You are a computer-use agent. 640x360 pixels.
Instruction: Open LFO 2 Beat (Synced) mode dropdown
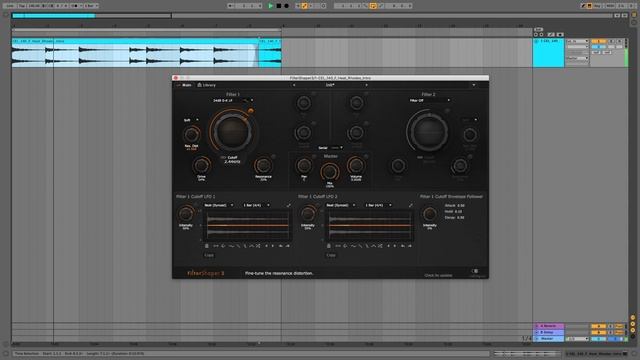pos(340,205)
